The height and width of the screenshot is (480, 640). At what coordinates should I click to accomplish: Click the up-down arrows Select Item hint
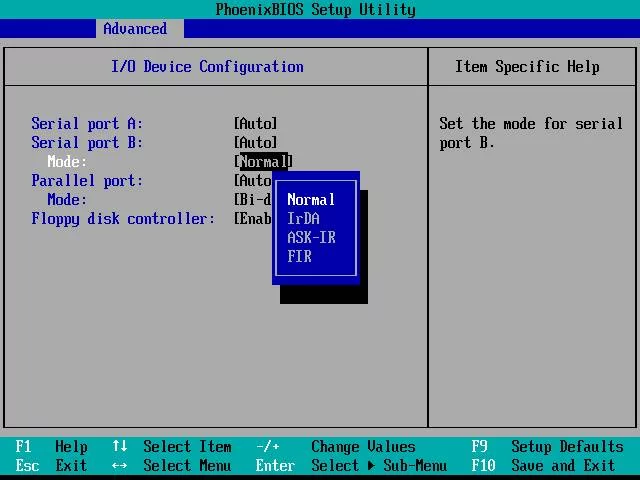point(172,447)
